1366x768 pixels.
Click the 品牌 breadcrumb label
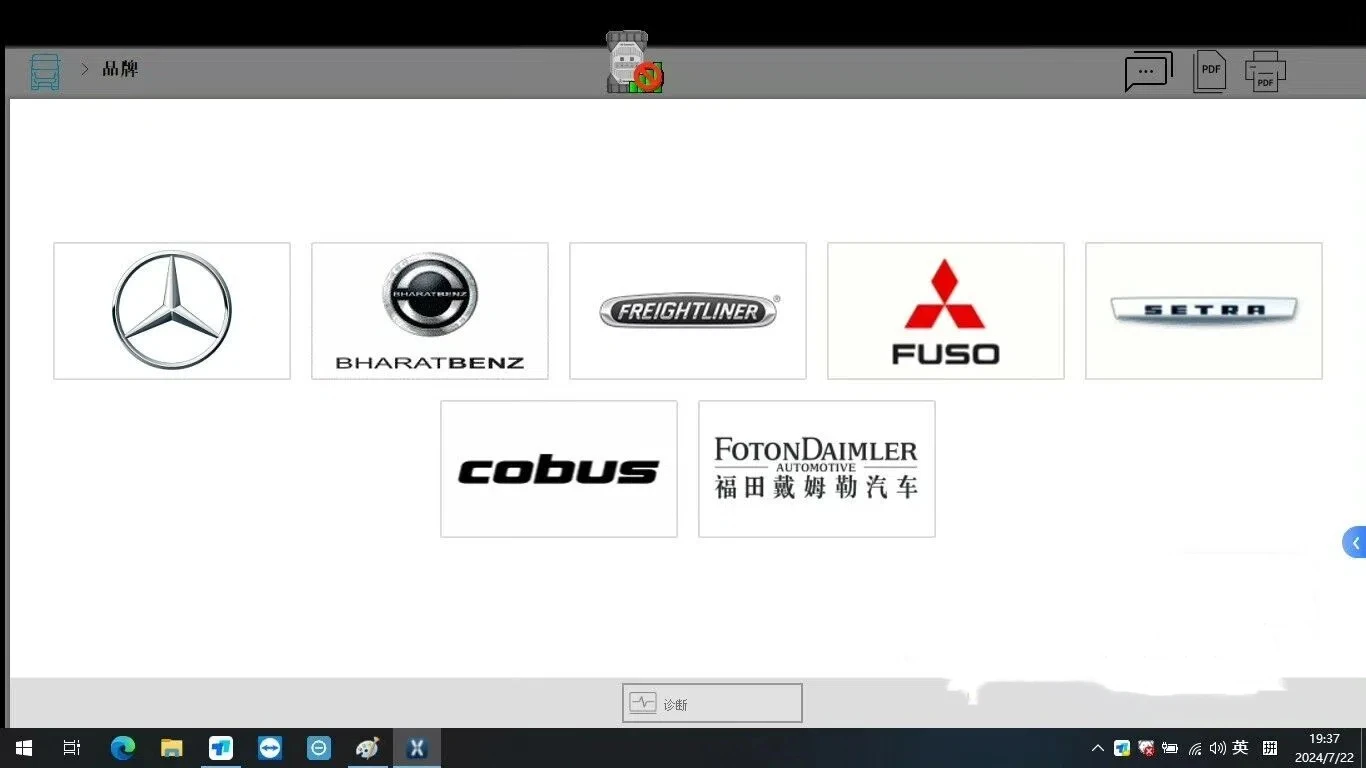120,69
